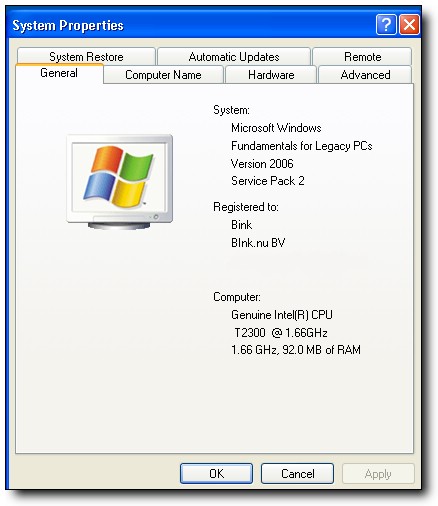Click the System Properties title bar text
Image resolution: width=438 pixels, height=506 pixels.
tap(68, 26)
